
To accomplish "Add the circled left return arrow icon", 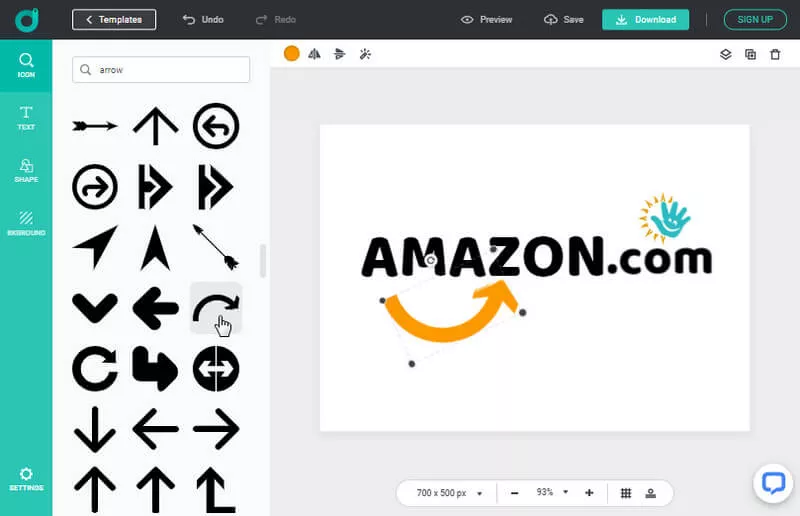I will 216,126.
